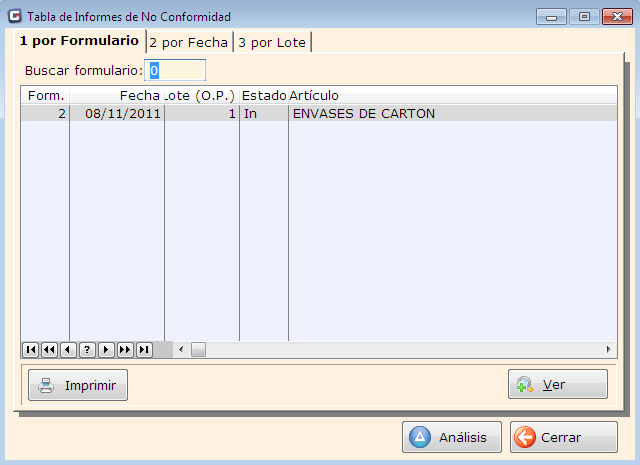Jump back a page of records

pyautogui.click(x=49, y=350)
